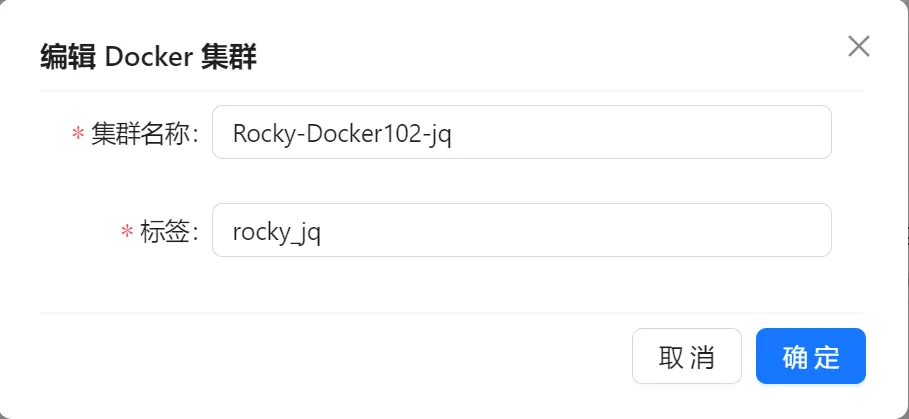Click the red asterisk beside 集群名称

click(x=78, y=135)
